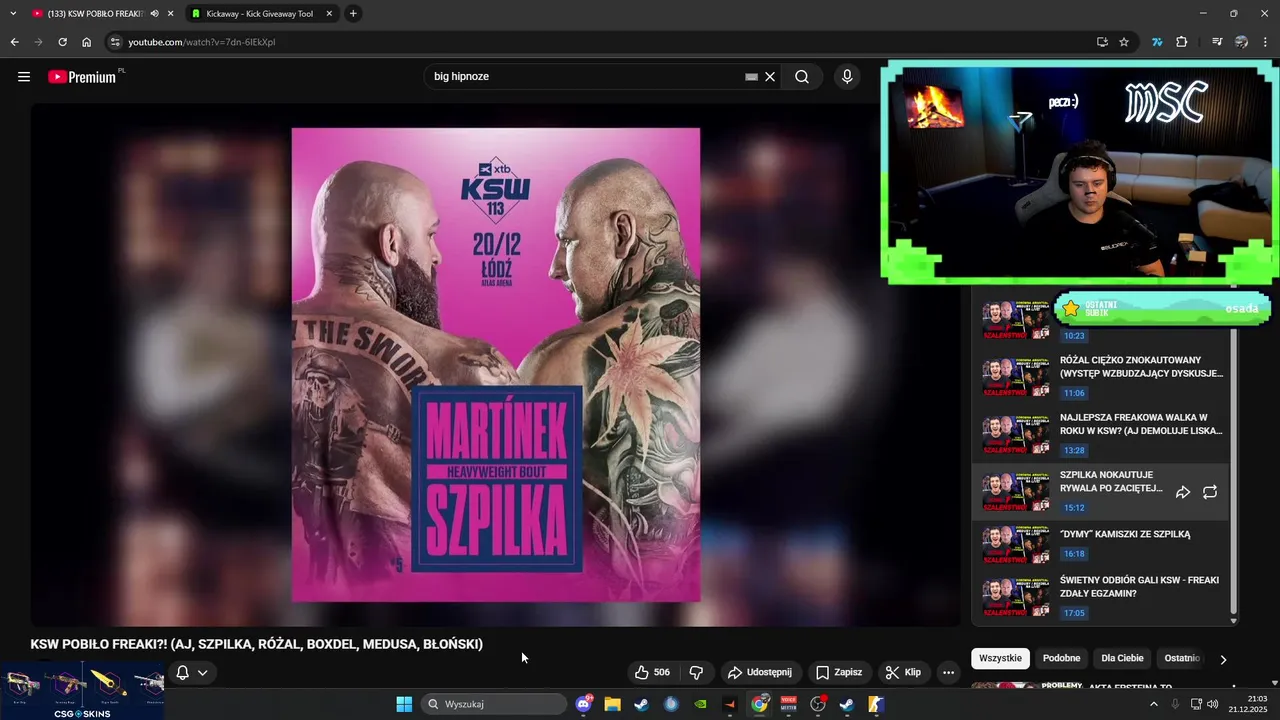Click the Wyszukaj taskbar search box
The image size is (1280, 720).
tap(494, 704)
